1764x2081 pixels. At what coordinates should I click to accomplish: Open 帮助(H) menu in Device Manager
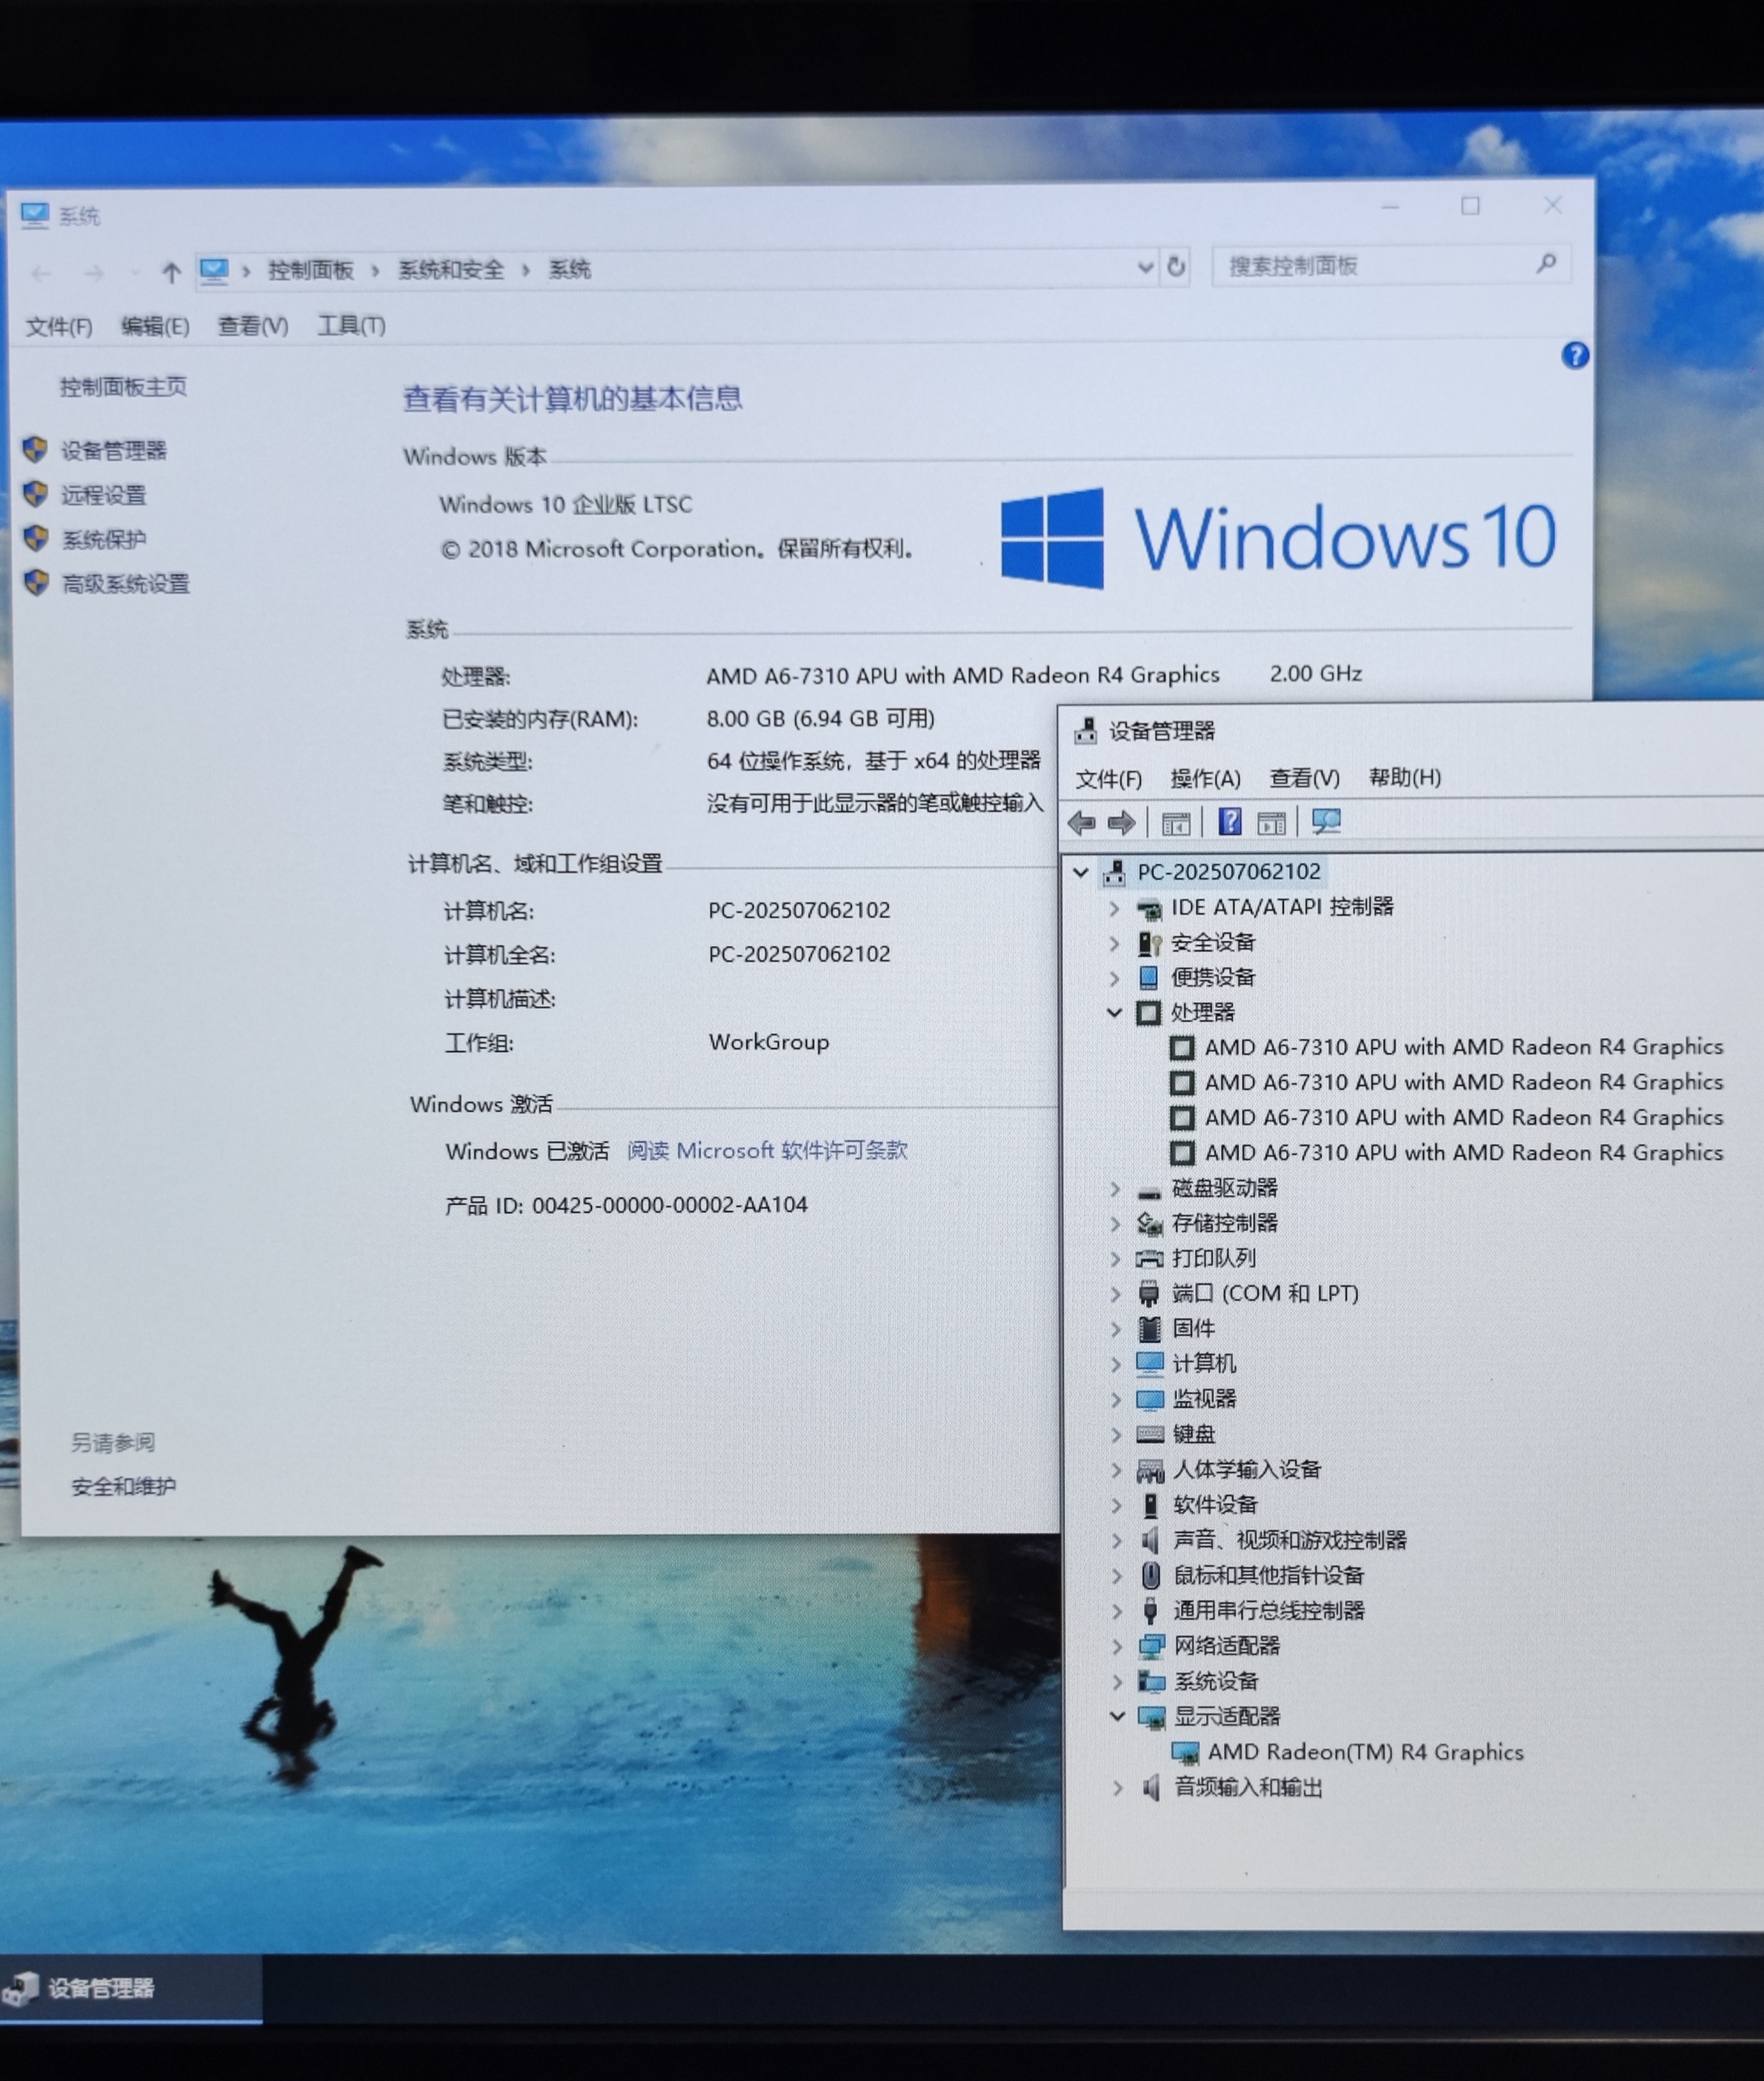pyautogui.click(x=1404, y=777)
